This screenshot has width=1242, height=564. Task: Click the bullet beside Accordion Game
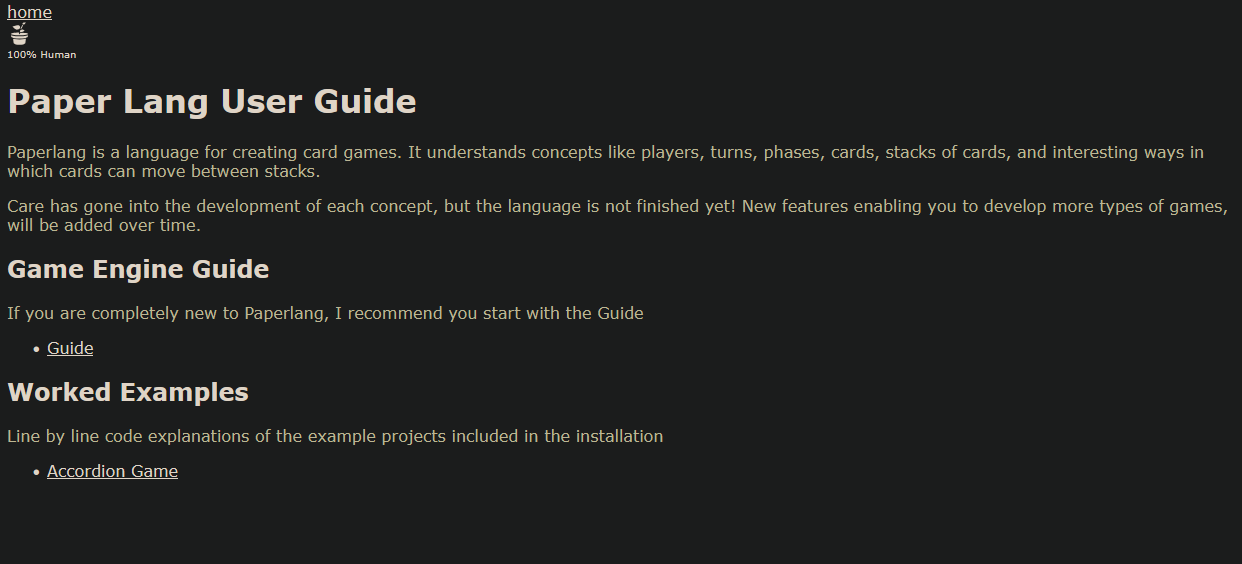point(36,472)
